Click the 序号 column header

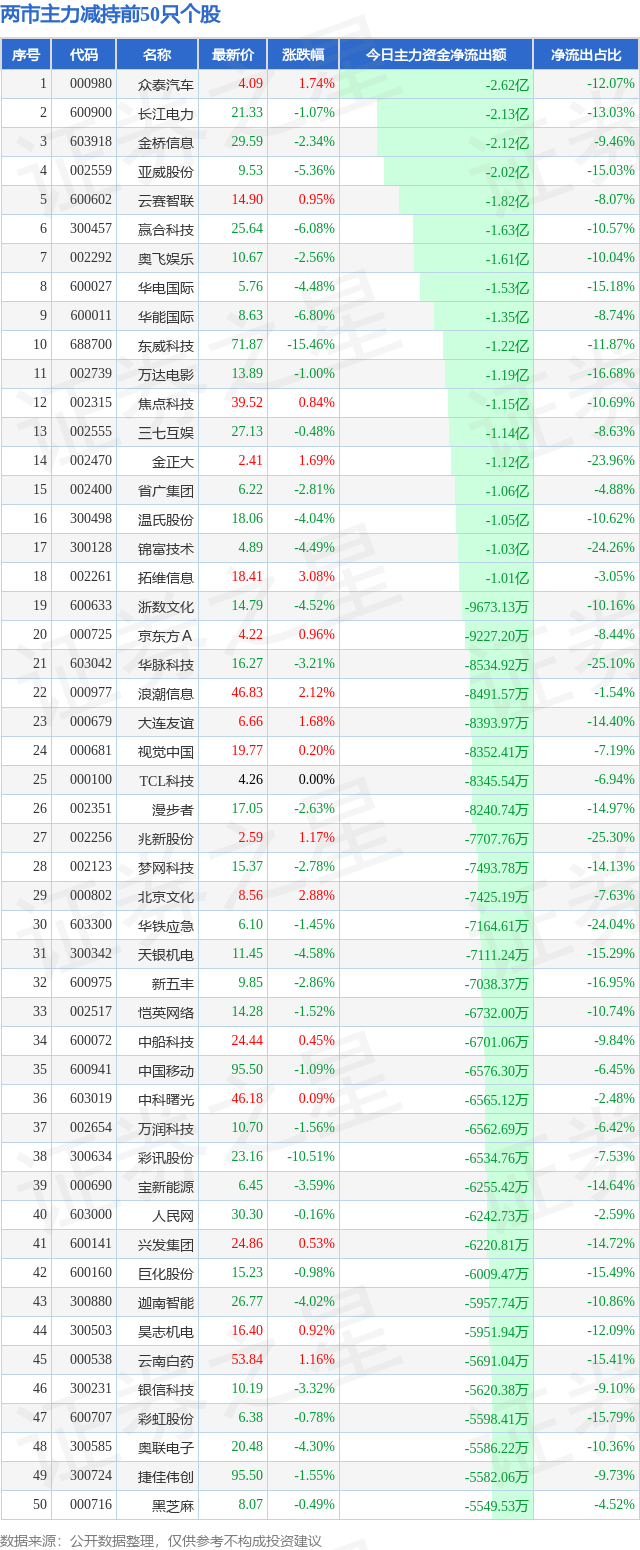(x=25, y=54)
